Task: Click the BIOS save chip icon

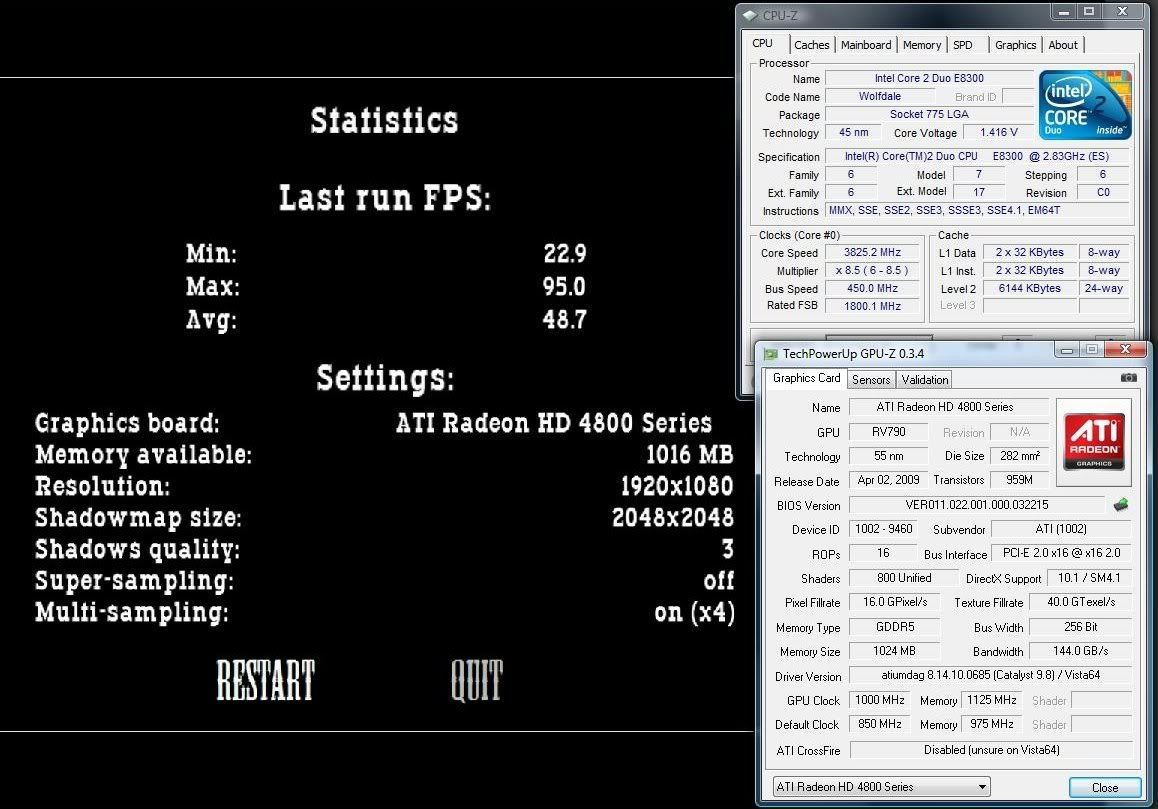Action: [1121, 505]
